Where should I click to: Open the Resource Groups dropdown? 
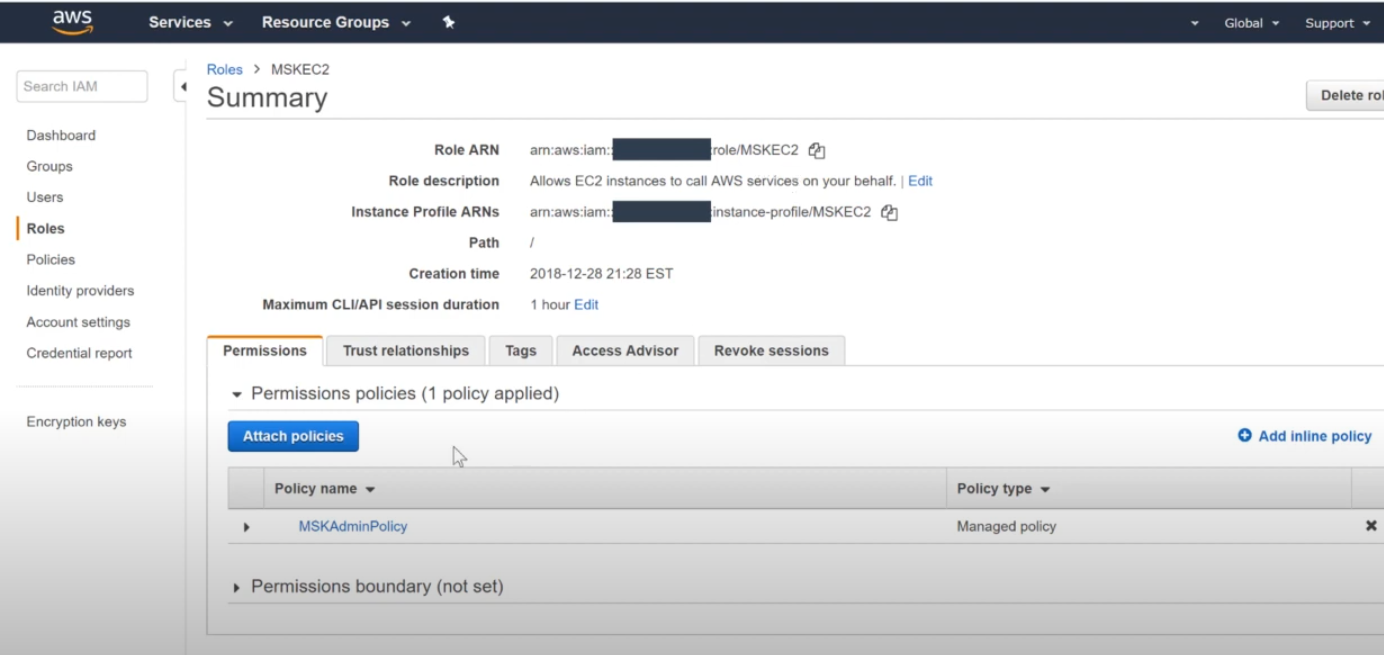(x=336, y=22)
